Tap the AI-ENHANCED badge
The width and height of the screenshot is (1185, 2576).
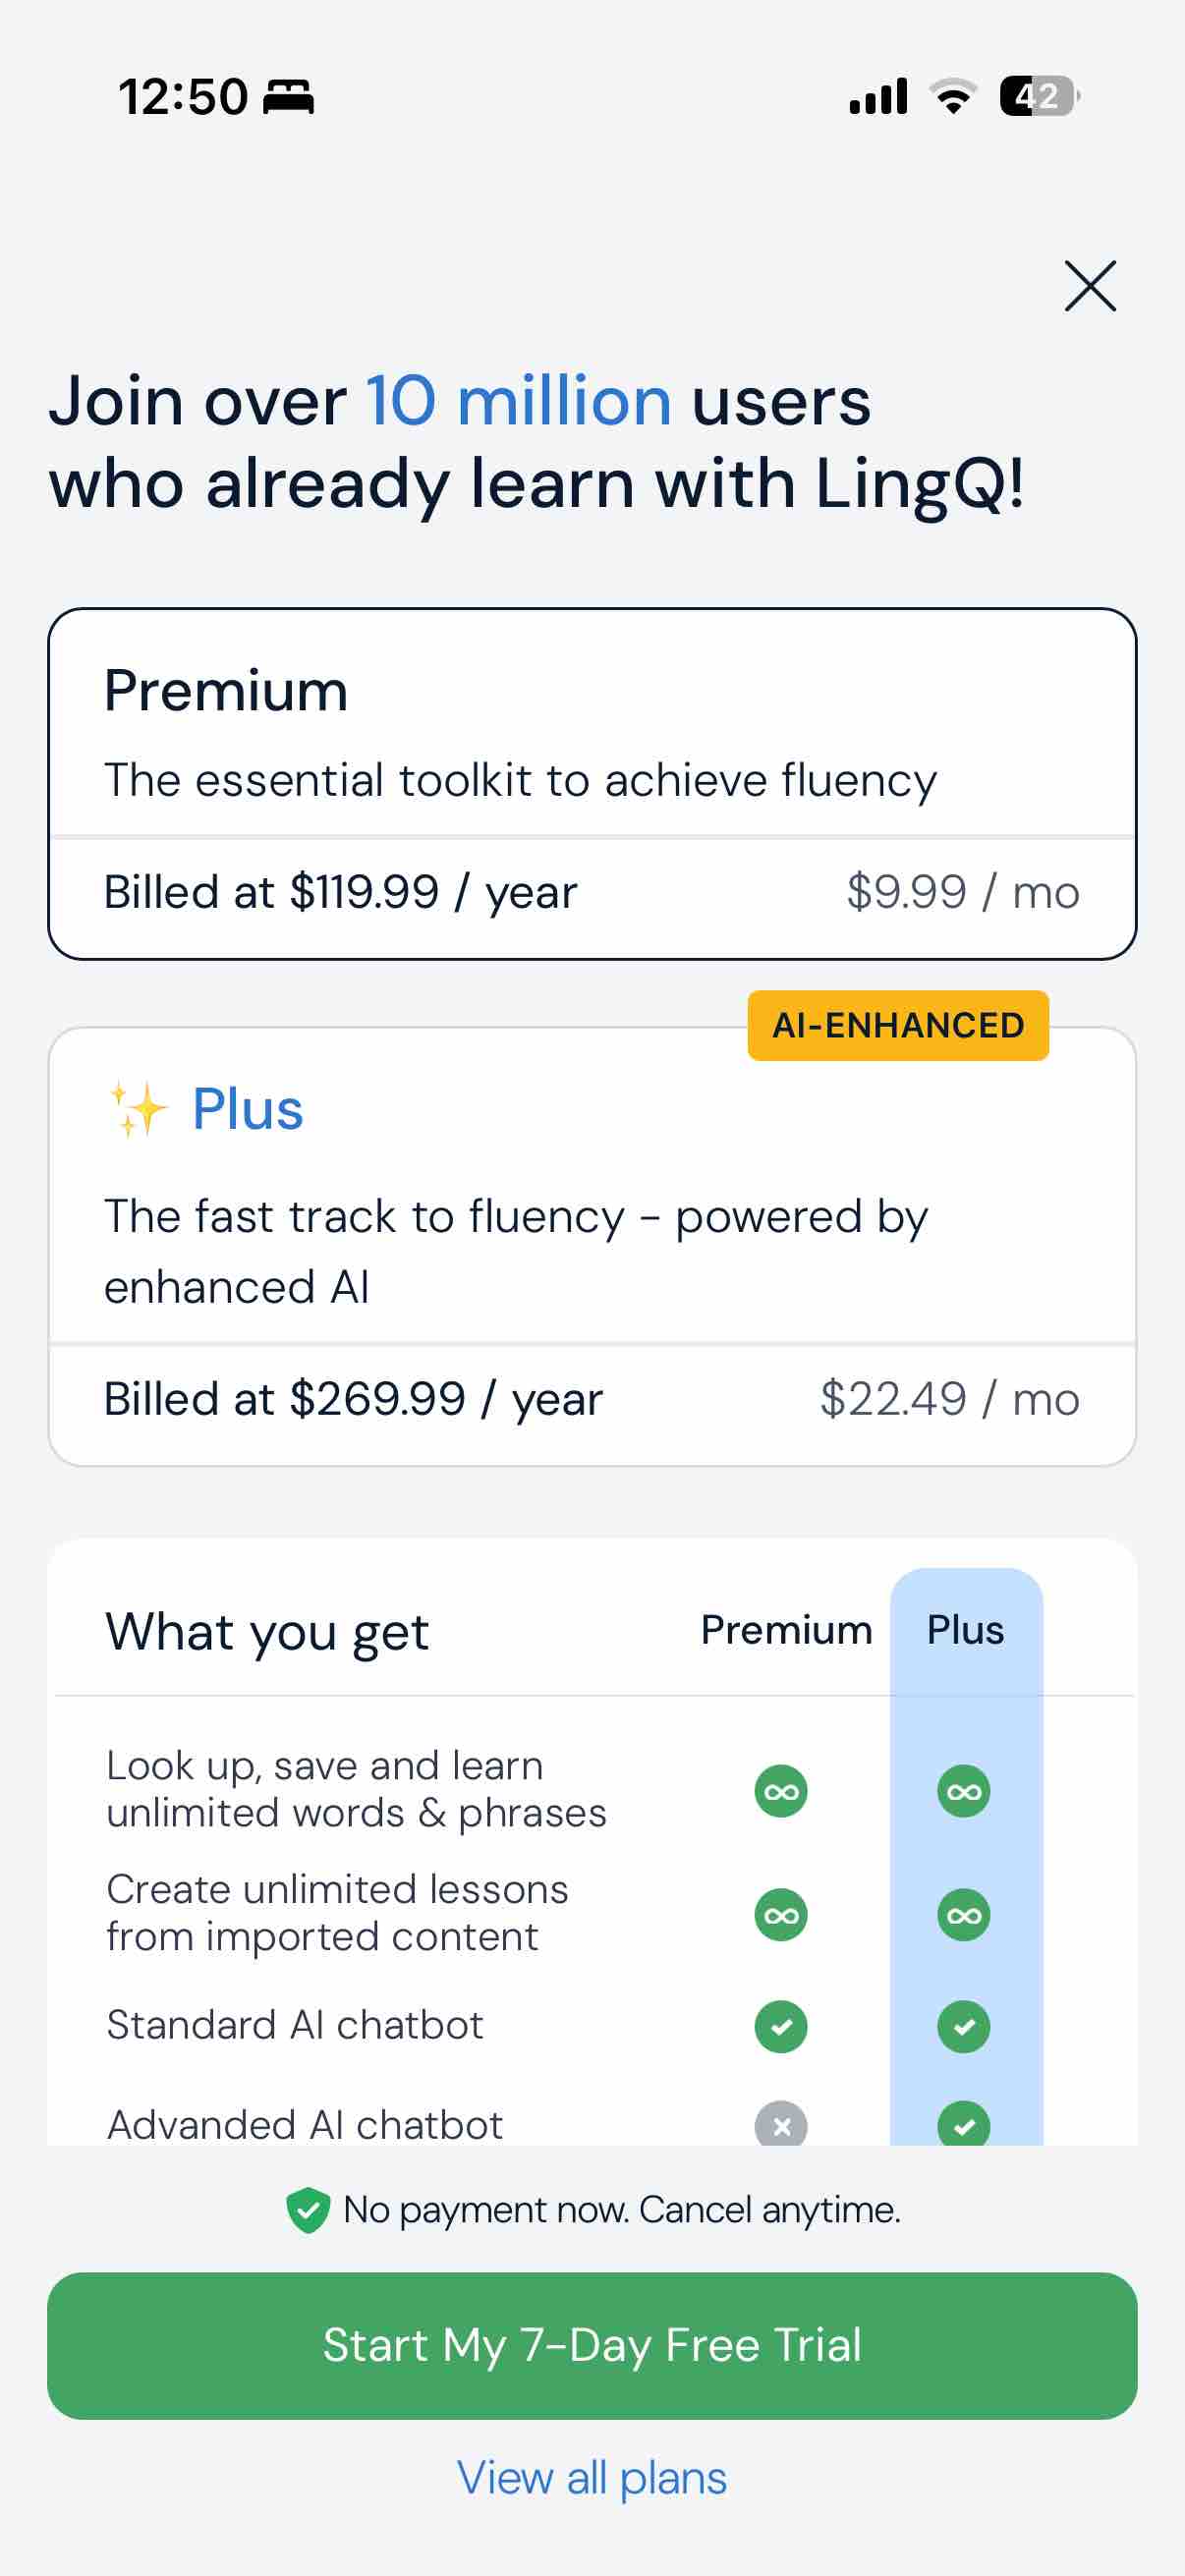tap(898, 1025)
